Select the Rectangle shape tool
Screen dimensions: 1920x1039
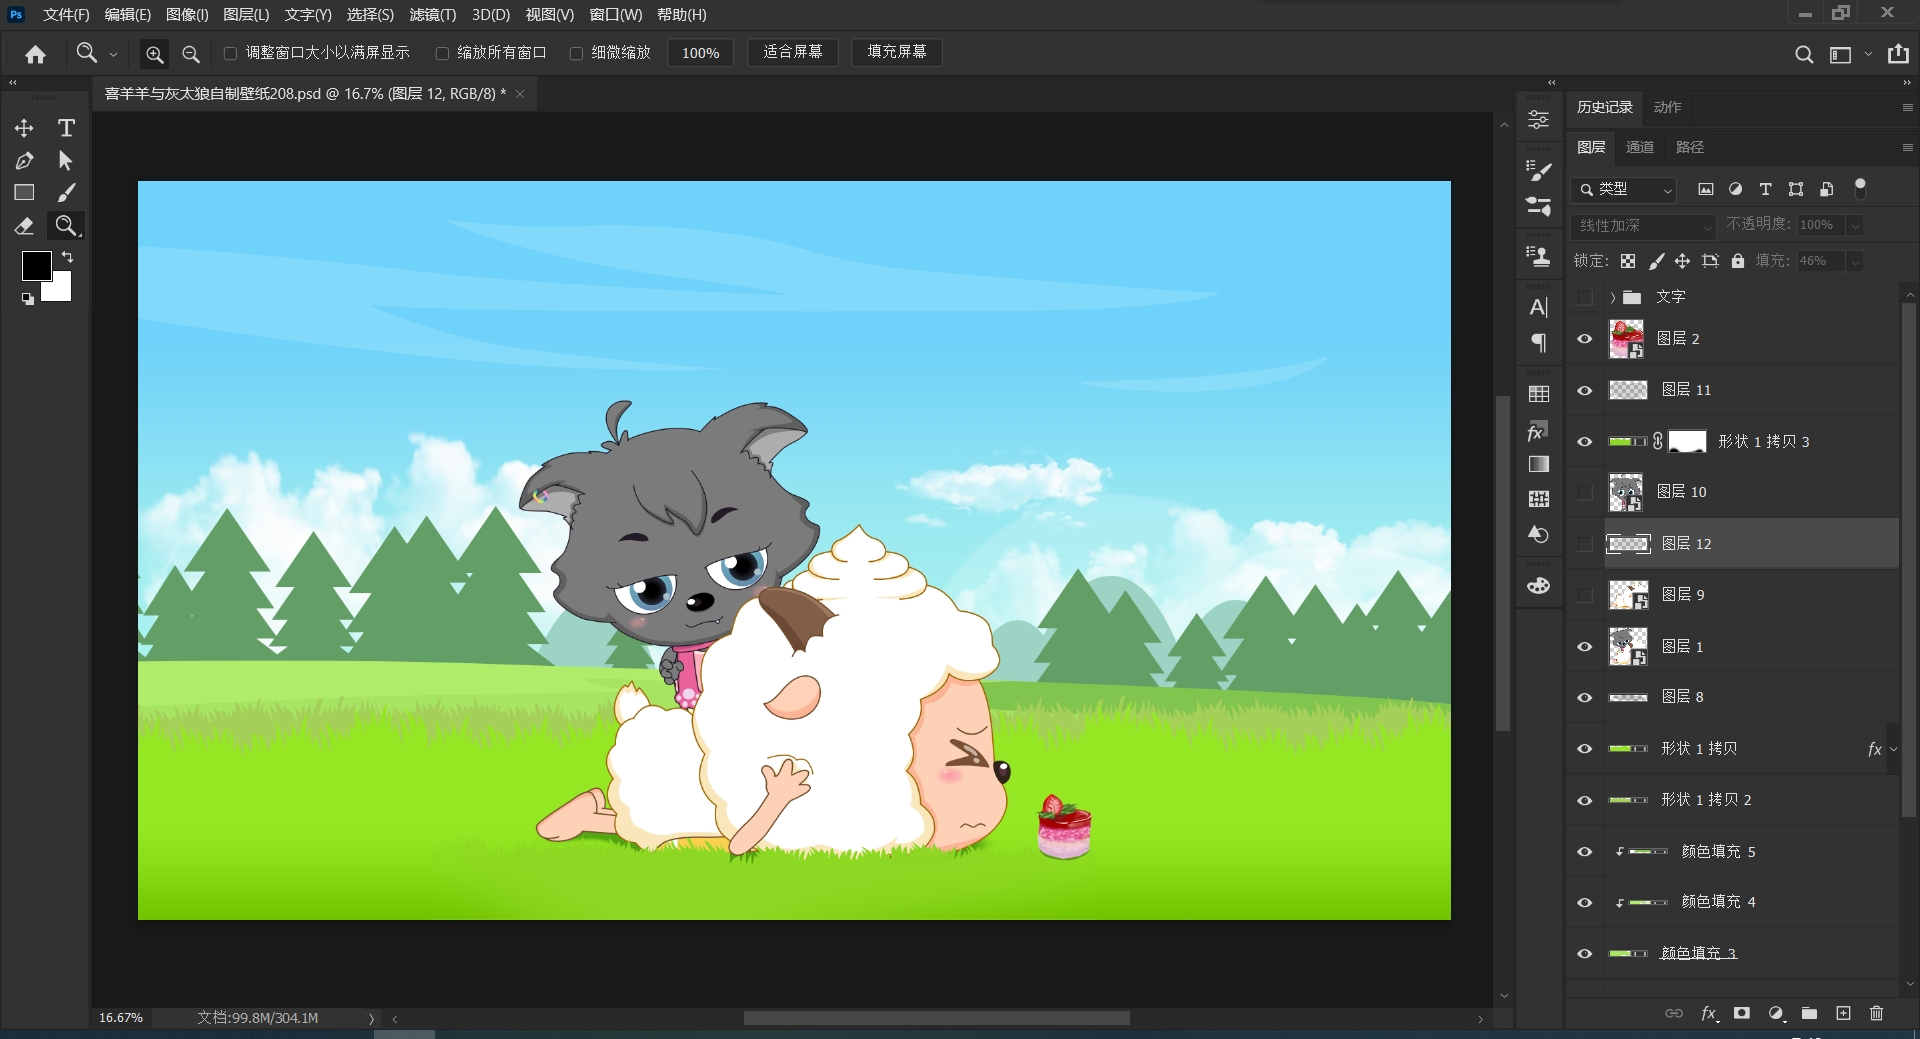click(24, 192)
